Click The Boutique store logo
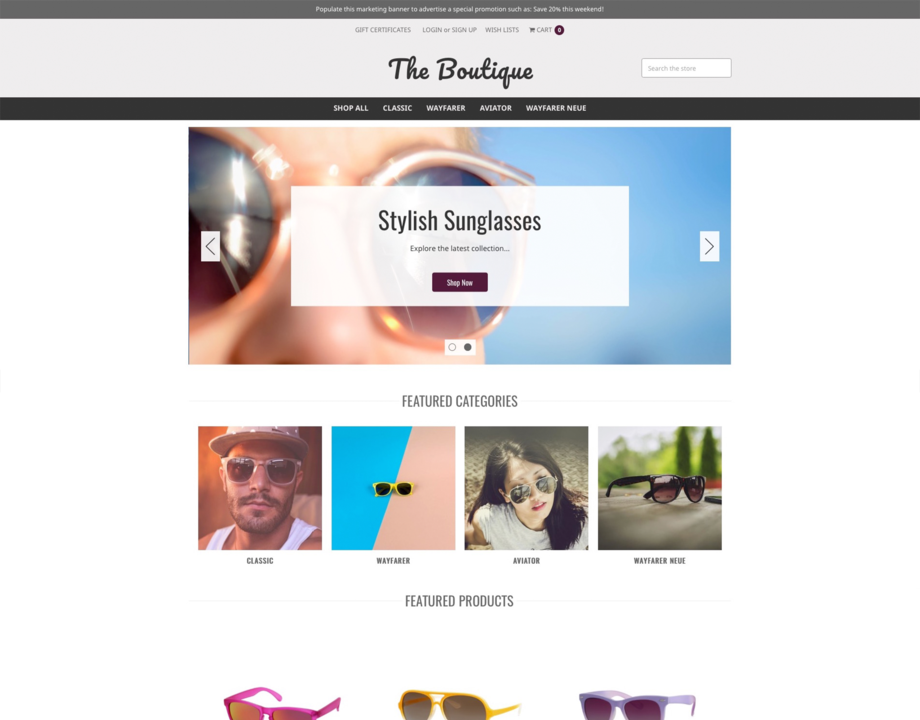Screen dimensions: 920x720 tap(461, 71)
